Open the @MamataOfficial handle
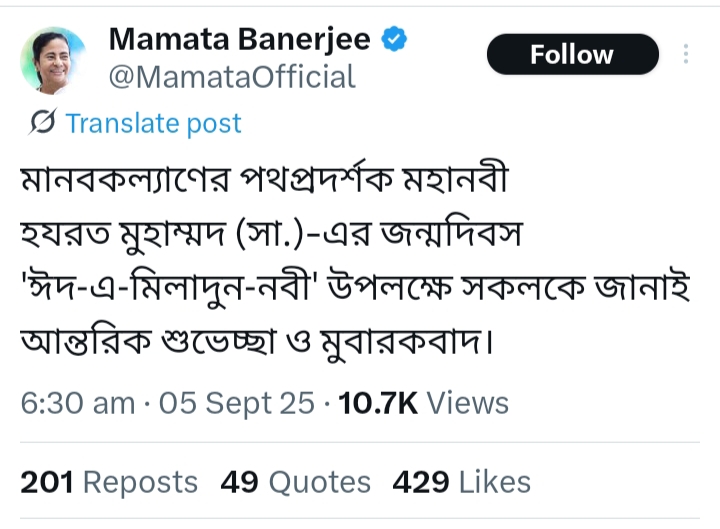Image resolution: width=720 pixels, height=529 pixels. click(x=232, y=76)
